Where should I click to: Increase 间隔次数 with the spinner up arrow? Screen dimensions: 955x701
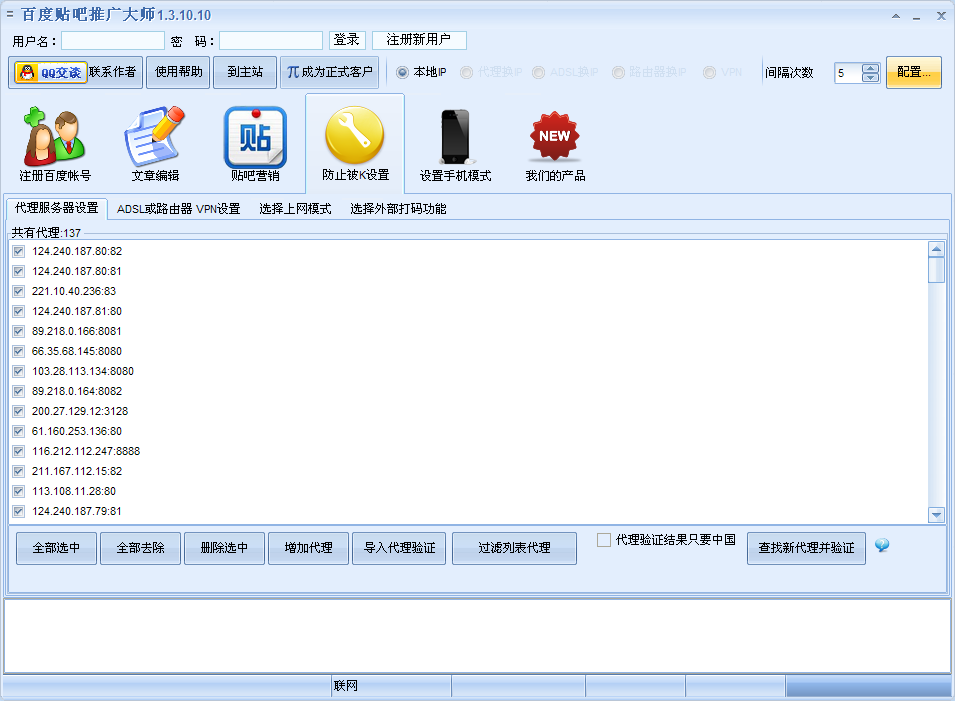click(x=870, y=68)
